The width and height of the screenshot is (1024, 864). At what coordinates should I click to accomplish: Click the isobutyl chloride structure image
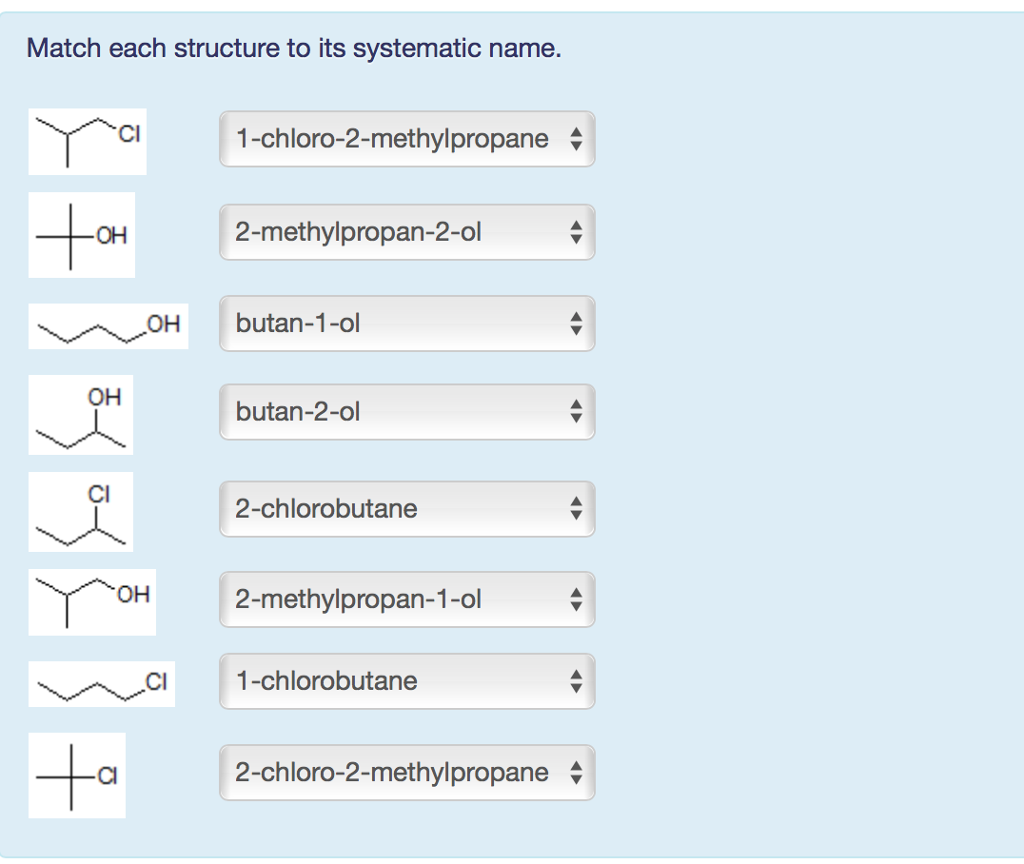pyautogui.click(x=88, y=141)
